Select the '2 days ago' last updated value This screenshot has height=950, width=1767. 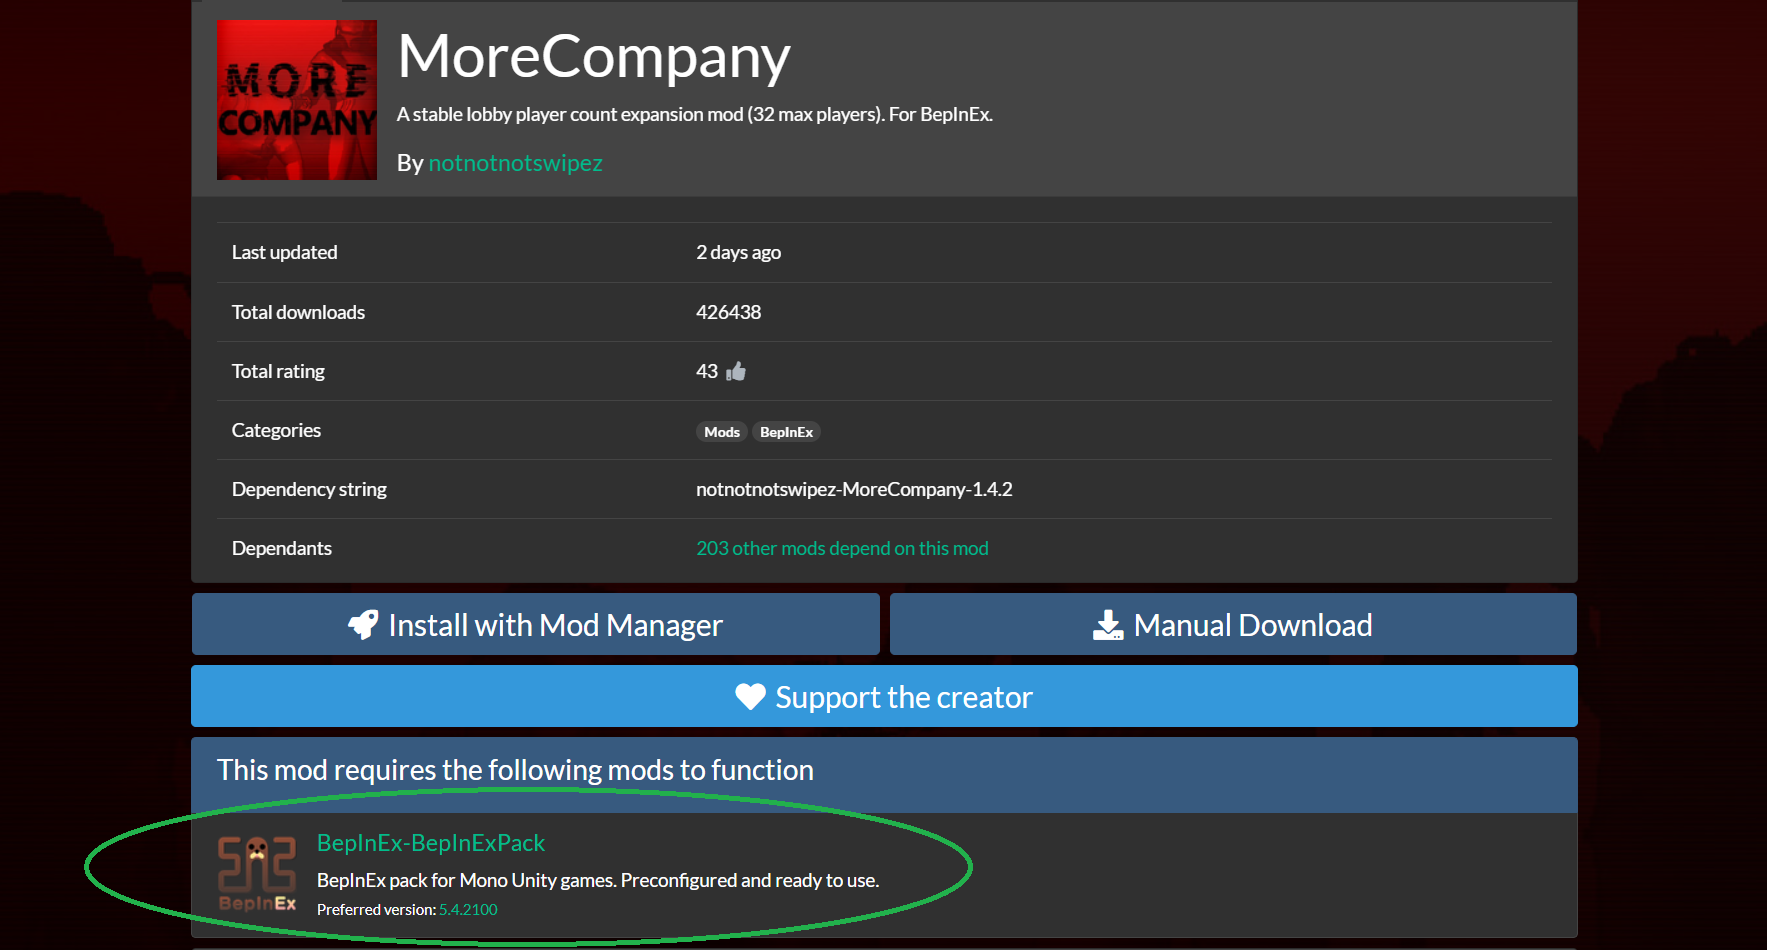pos(738,252)
